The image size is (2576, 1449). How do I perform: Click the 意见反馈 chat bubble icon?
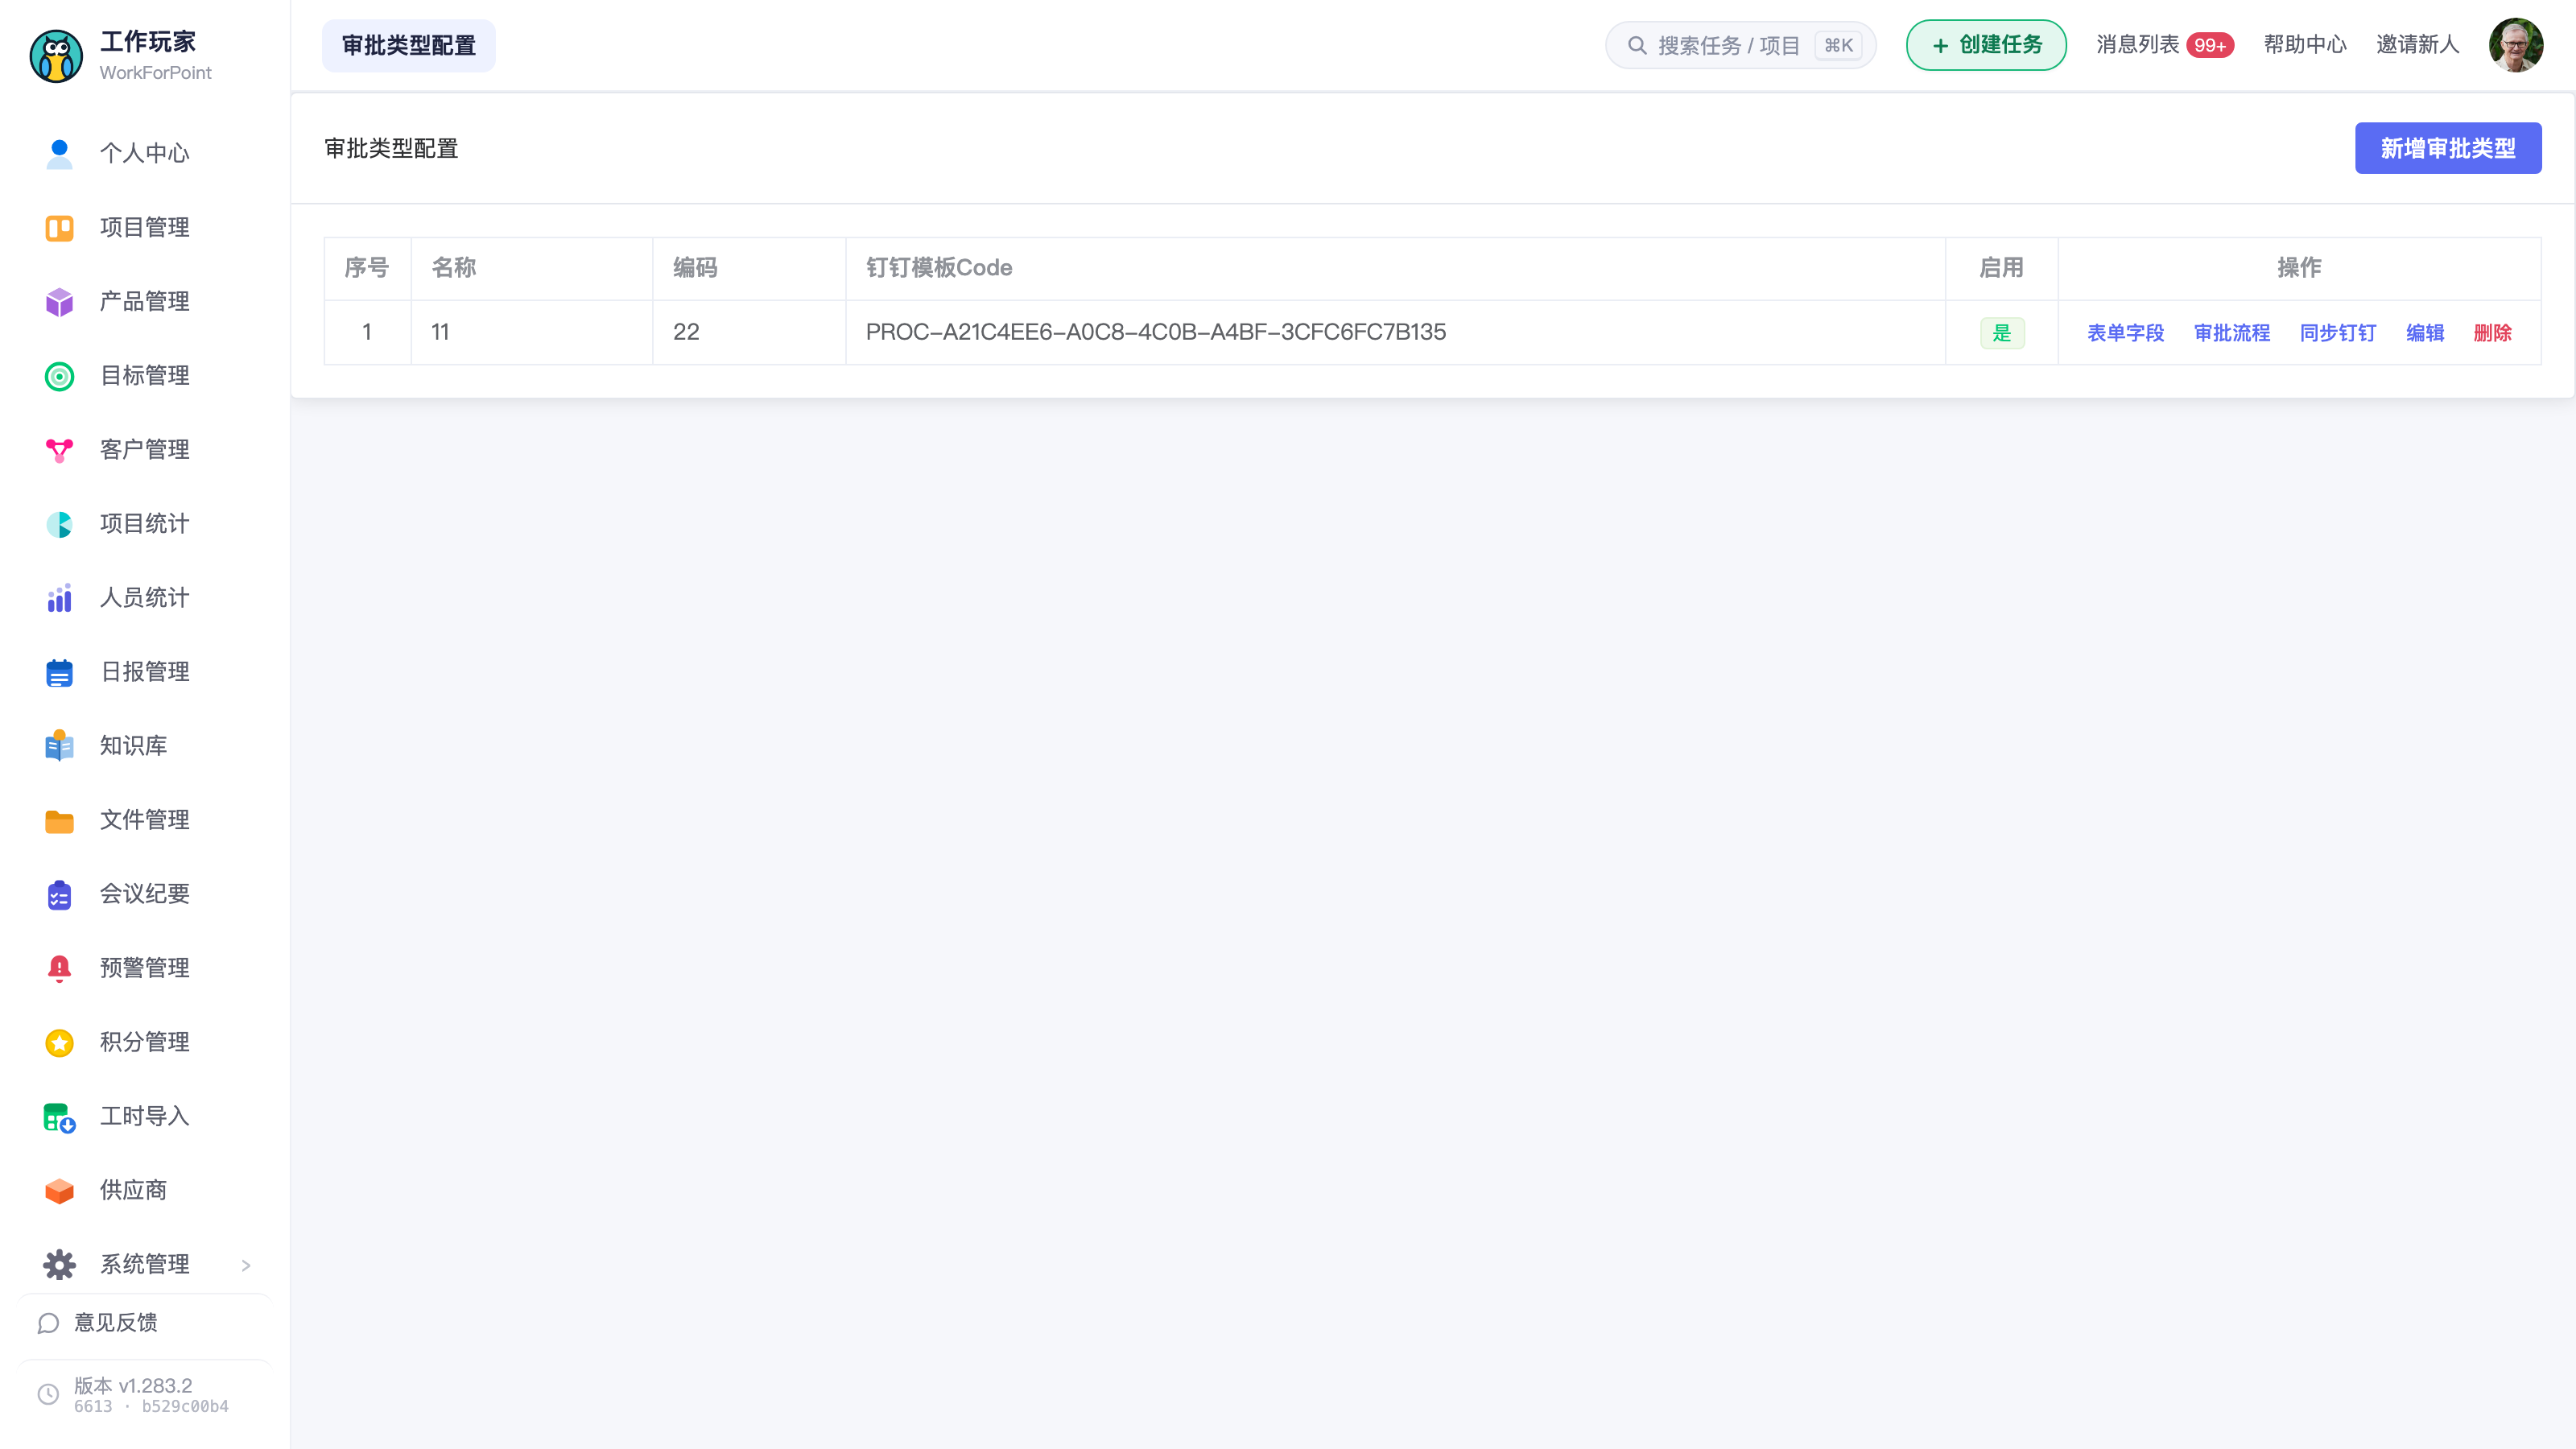(x=48, y=1323)
